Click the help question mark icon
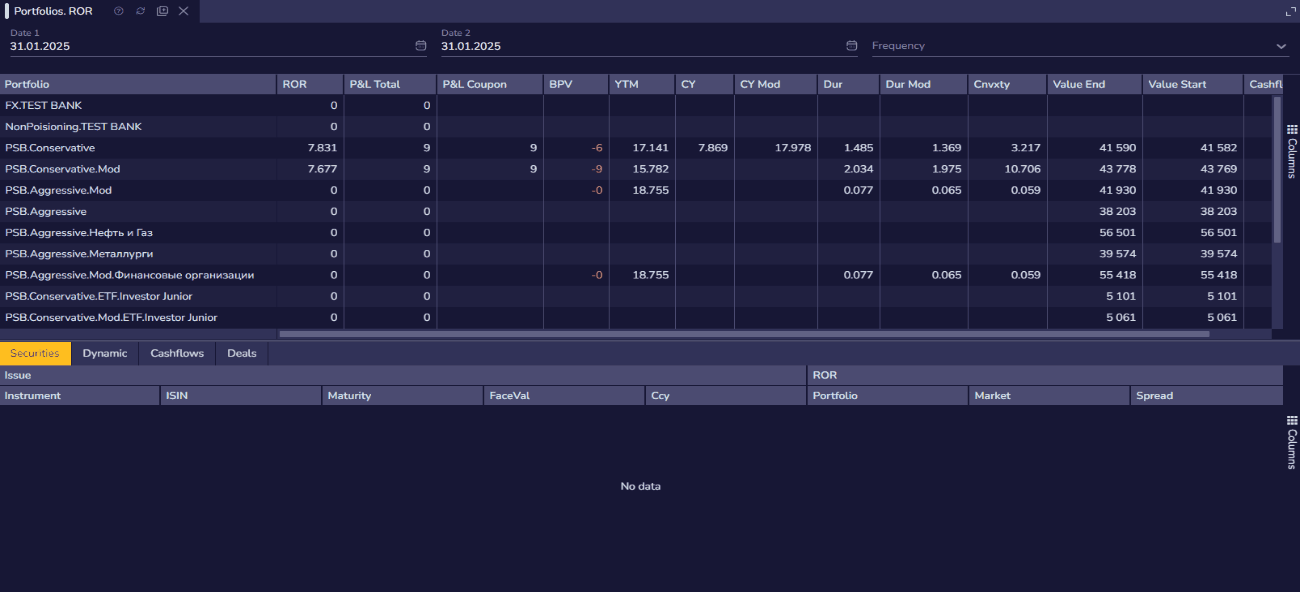Image resolution: width=1300 pixels, height=592 pixels. (119, 11)
